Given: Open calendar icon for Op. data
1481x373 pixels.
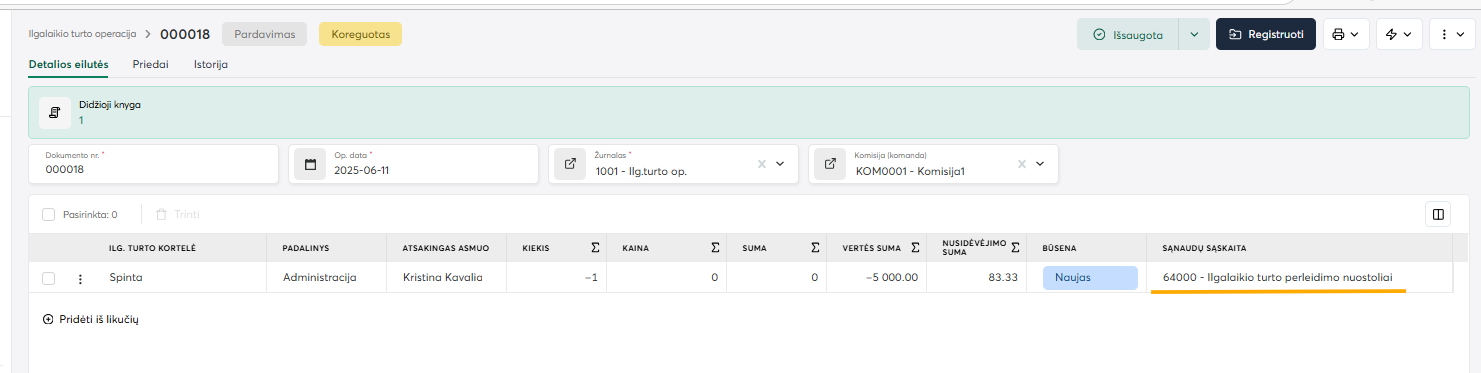Looking at the screenshot, I should point(310,164).
